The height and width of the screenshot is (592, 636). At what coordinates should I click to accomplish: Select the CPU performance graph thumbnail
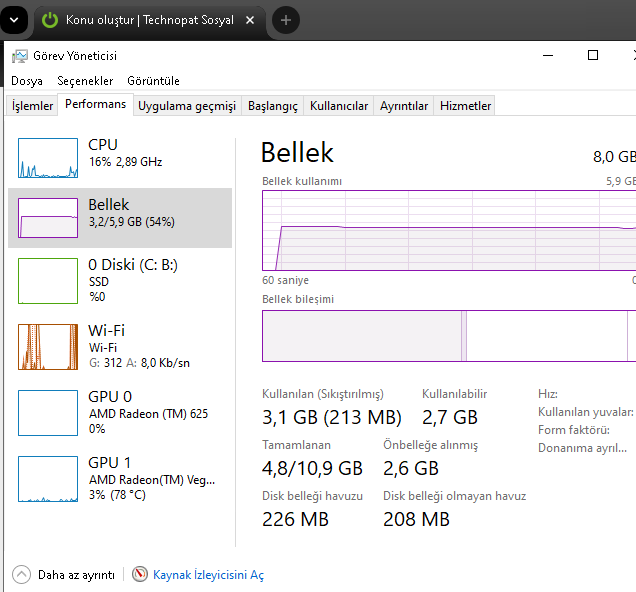pyautogui.click(x=48, y=159)
